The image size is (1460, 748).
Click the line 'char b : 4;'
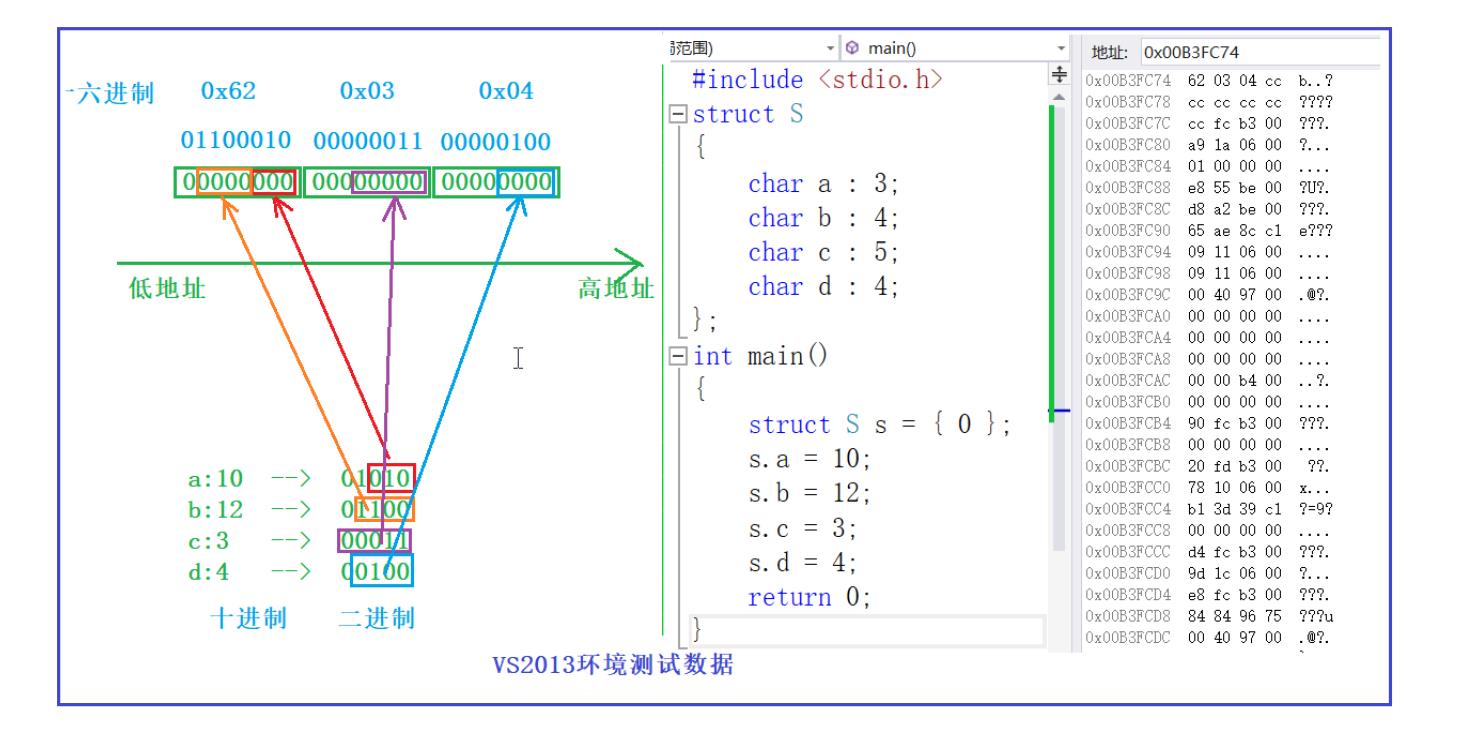(x=824, y=219)
